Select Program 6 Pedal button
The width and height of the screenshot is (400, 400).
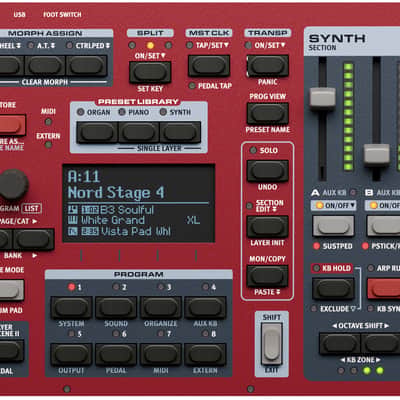click(116, 354)
